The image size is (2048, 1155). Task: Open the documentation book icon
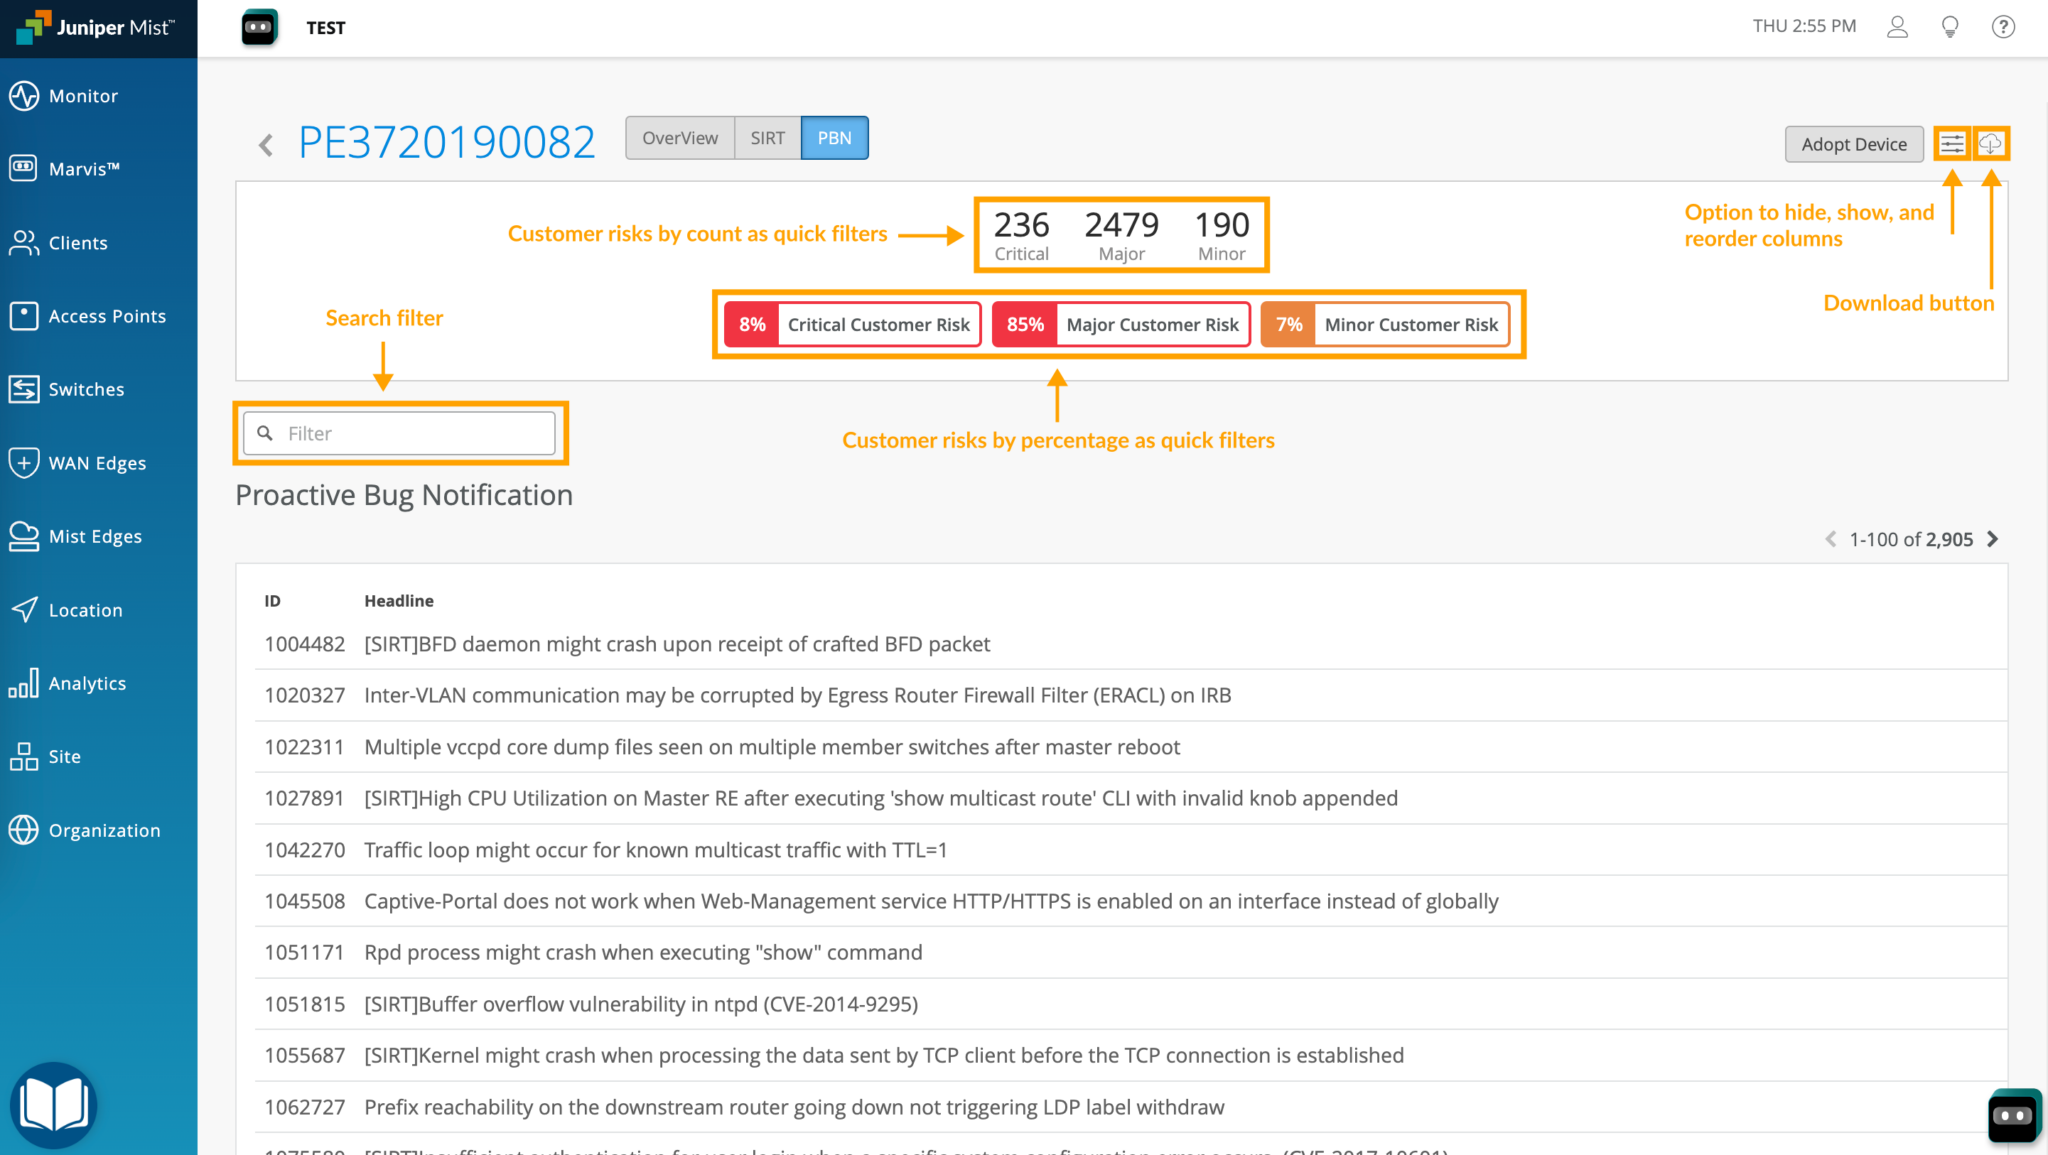tap(54, 1106)
